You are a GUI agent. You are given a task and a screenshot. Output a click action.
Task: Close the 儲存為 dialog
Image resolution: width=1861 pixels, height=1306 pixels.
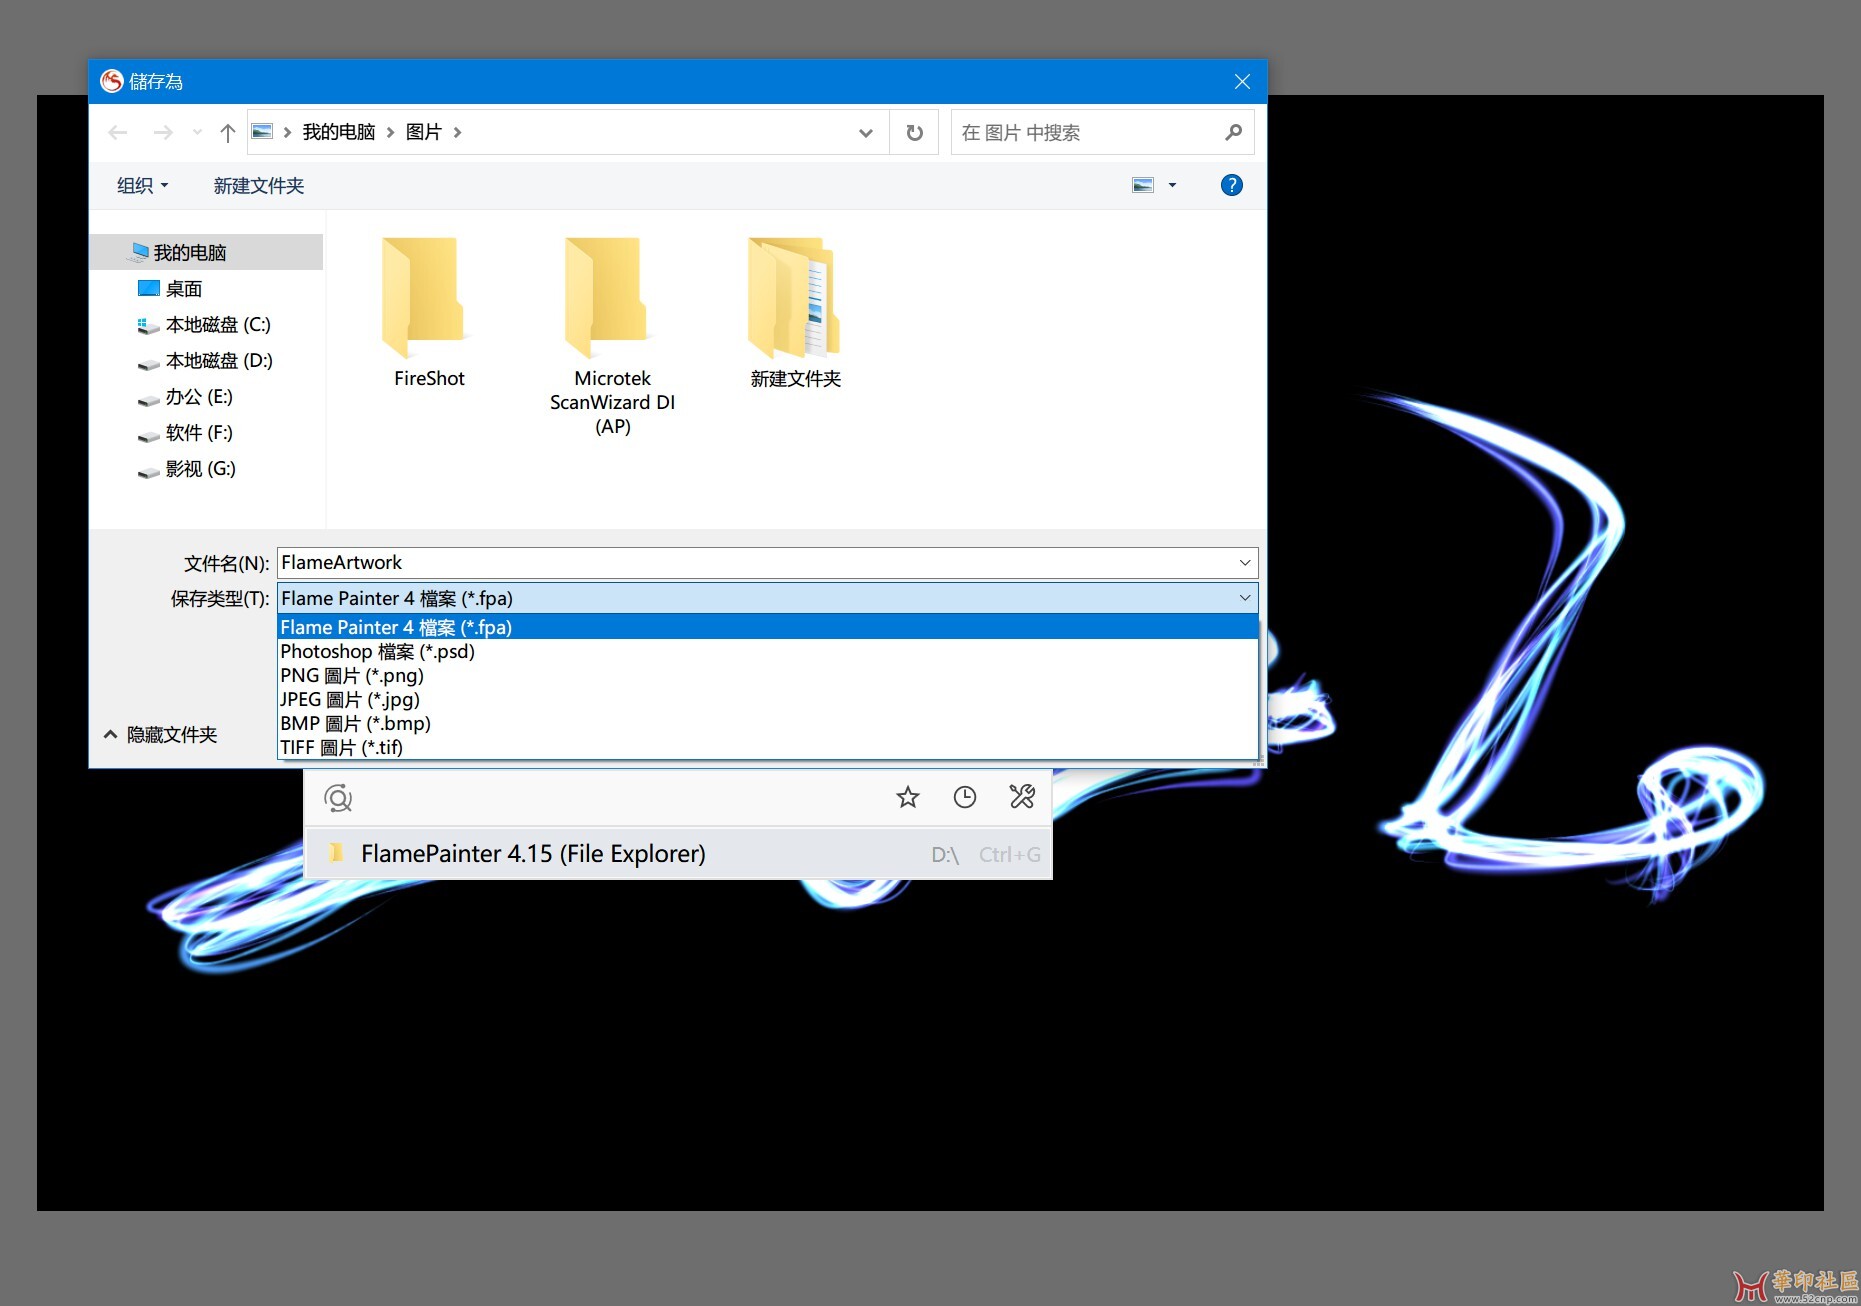point(1242,82)
